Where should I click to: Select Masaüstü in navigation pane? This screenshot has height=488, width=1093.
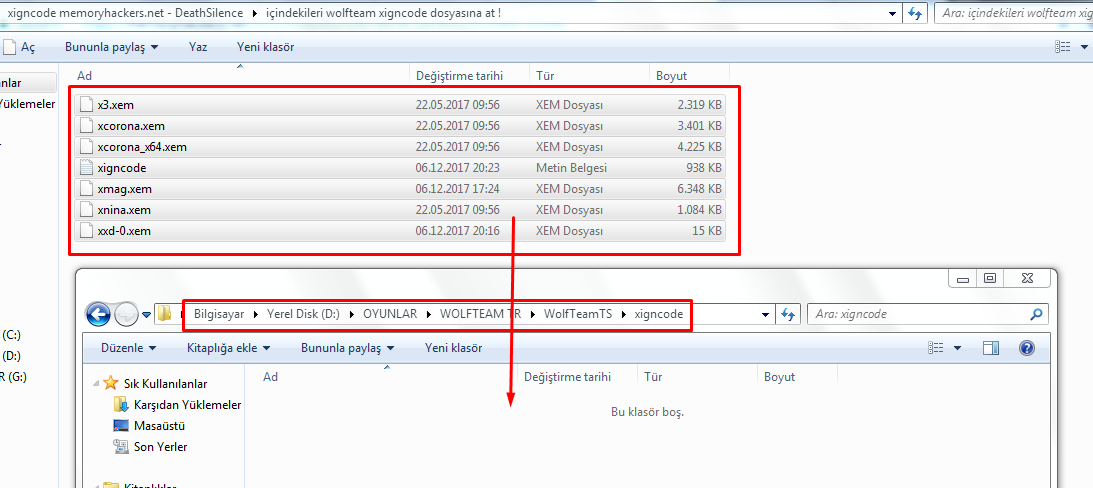point(159,425)
